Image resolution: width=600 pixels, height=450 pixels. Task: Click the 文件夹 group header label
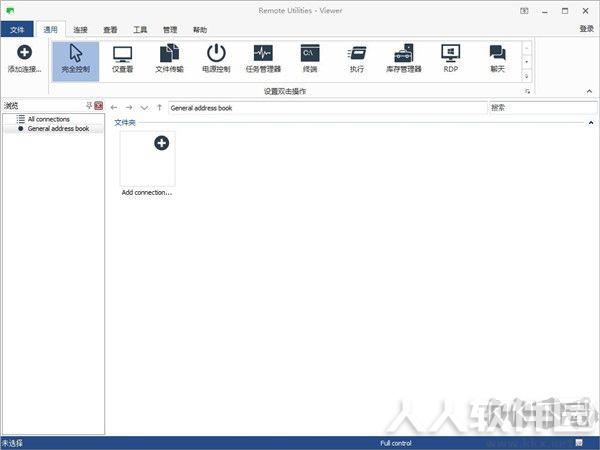tap(125, 122)
